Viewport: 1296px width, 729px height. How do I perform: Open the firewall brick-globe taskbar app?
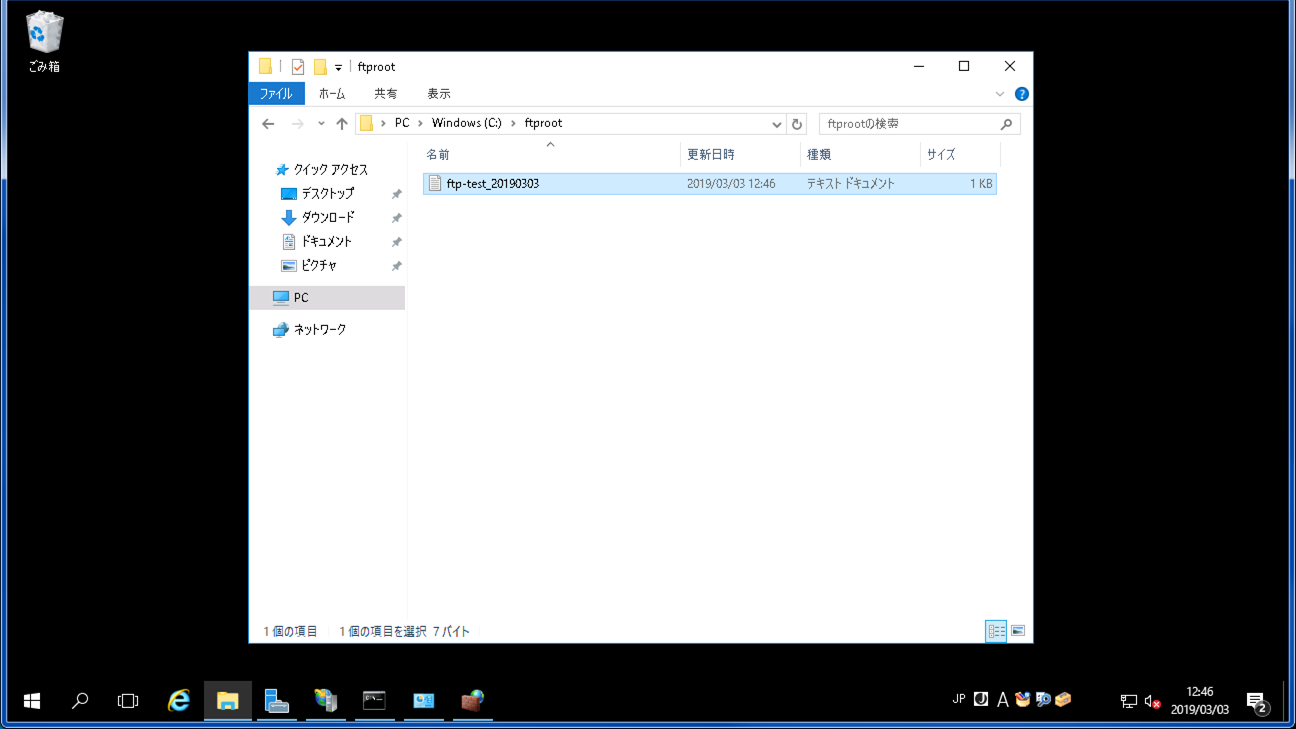(472, 701)
